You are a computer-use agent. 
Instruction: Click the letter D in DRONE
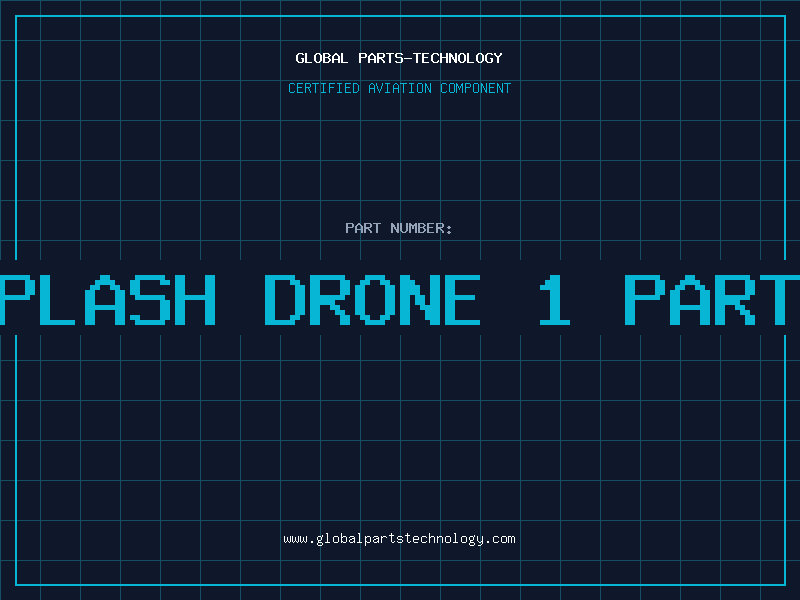tap(284, 300)
